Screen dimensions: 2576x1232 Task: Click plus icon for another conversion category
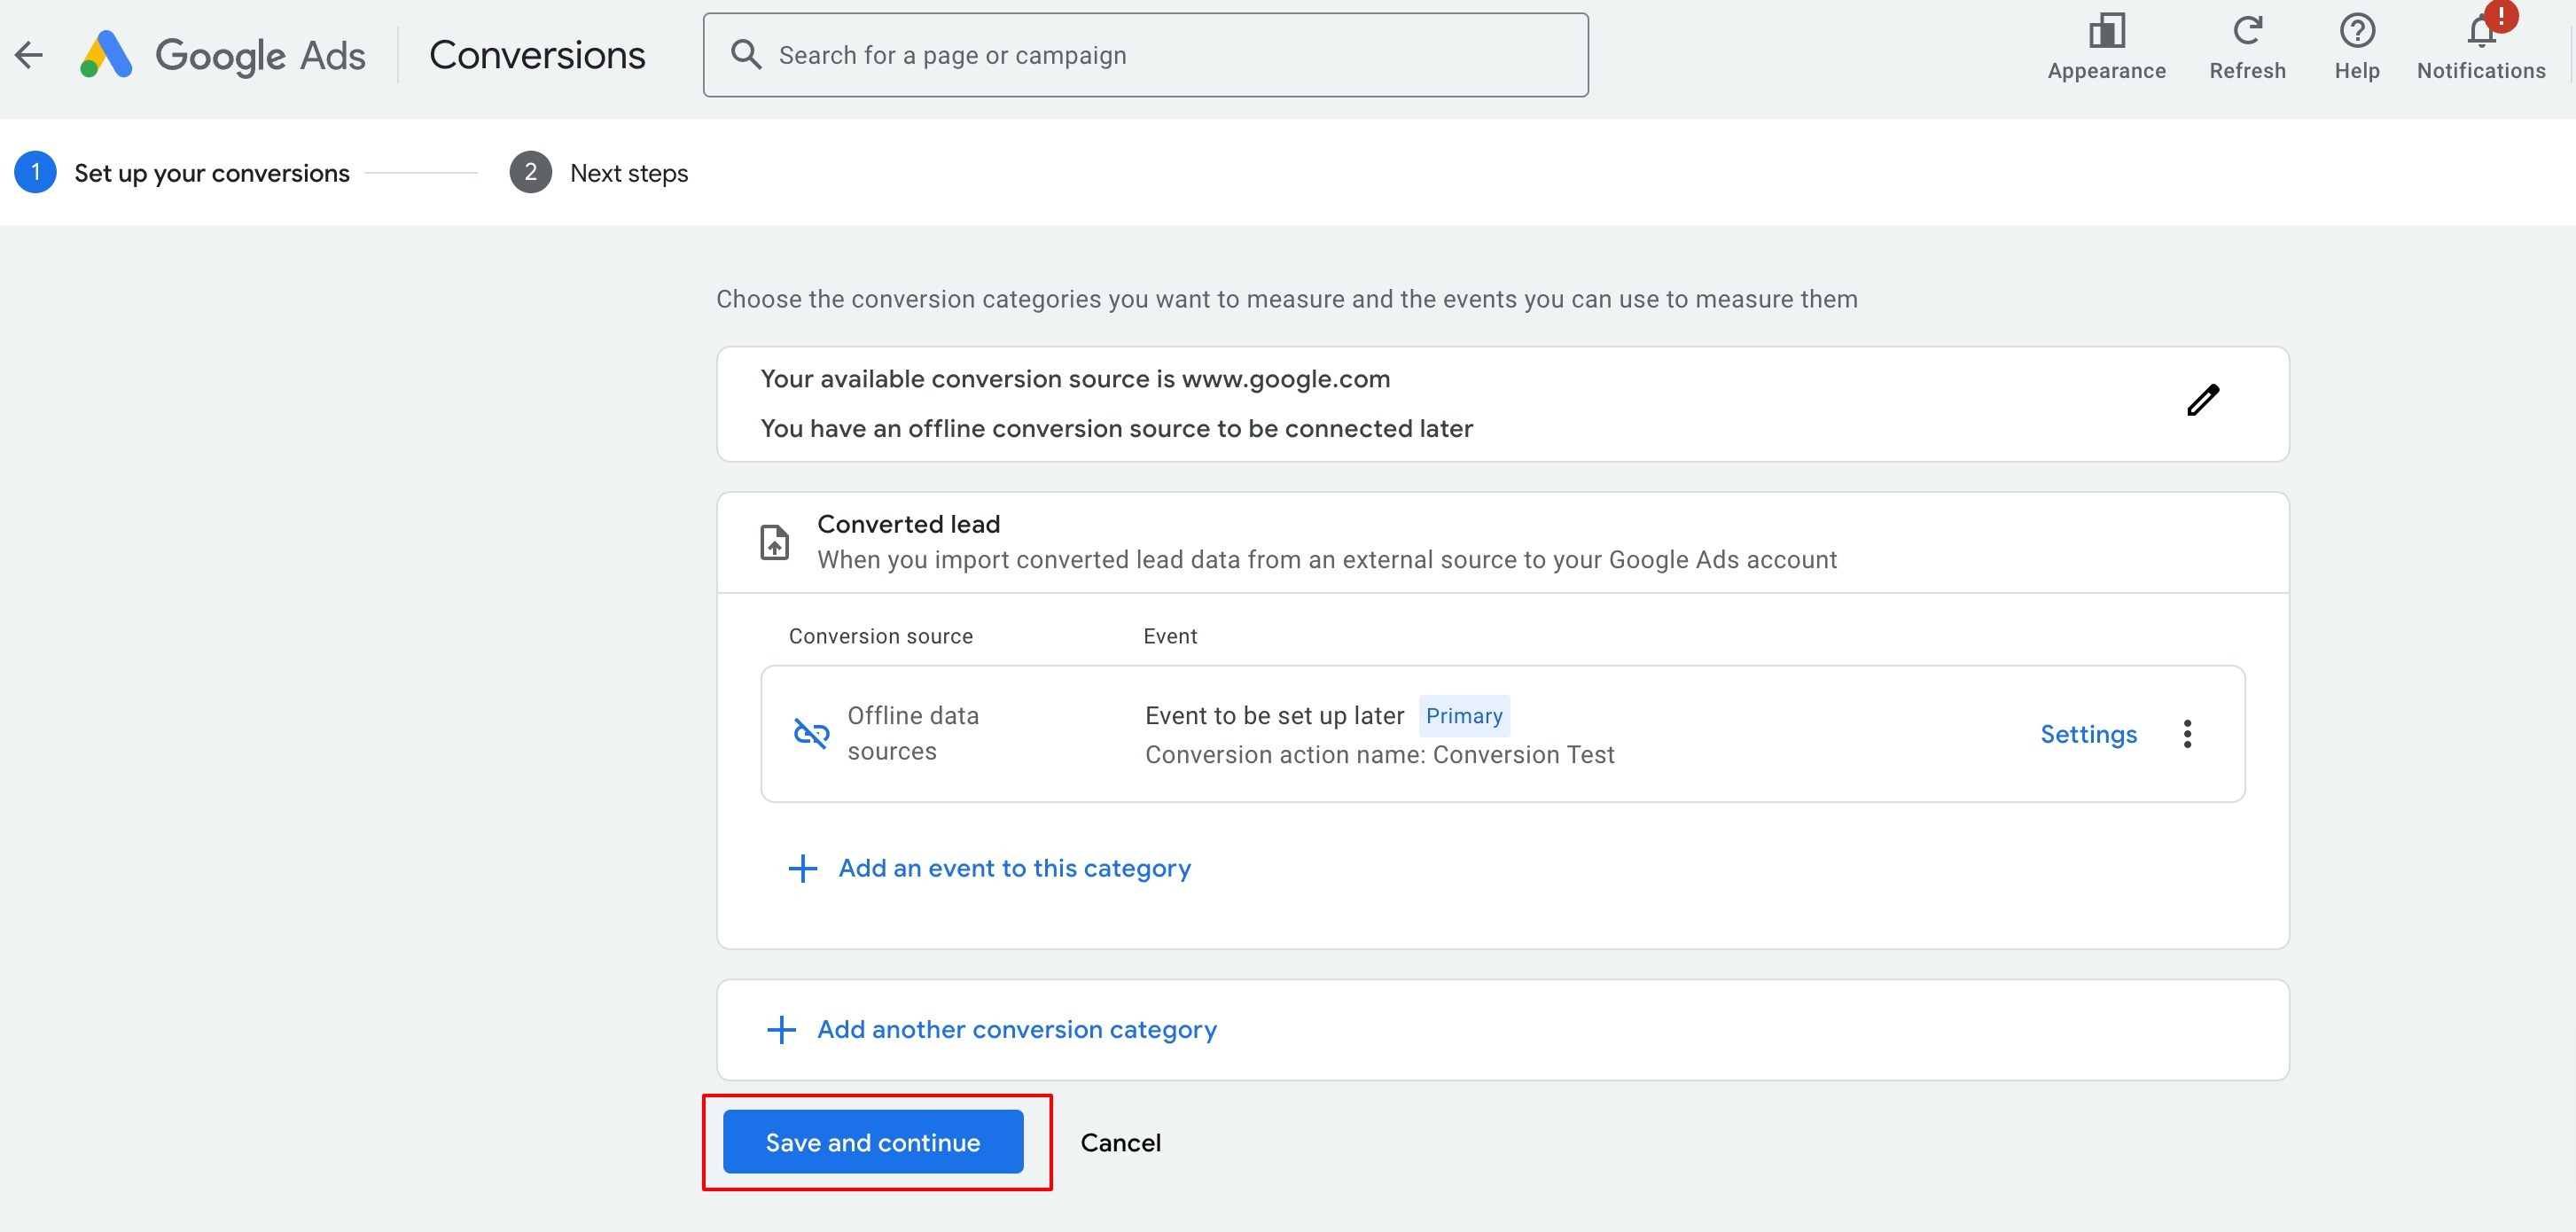pos(781,1030)
